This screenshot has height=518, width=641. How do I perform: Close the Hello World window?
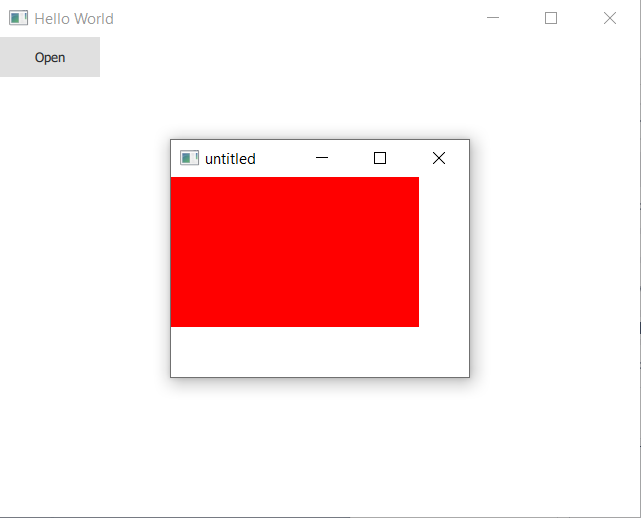pyautogui.click(x=610, y=18)
